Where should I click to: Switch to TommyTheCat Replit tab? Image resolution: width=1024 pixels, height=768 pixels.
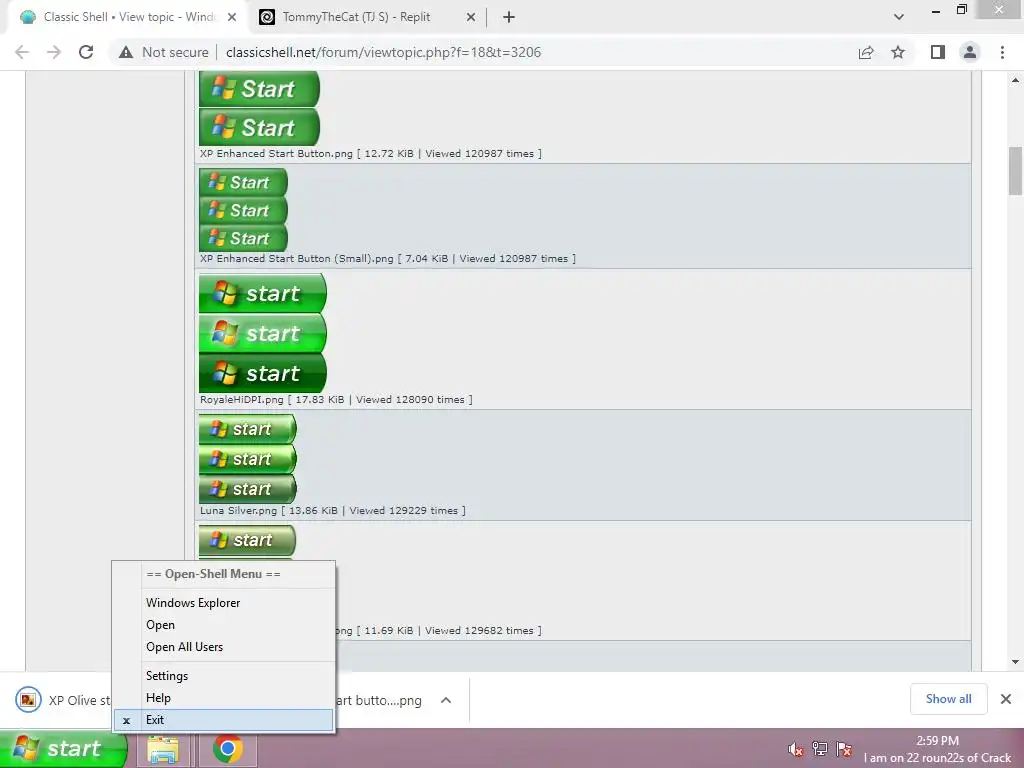pyautogui.click(x=366, y=17)
